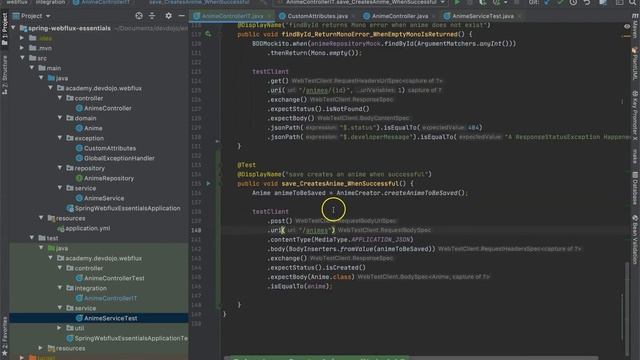Click 'APPLICATION_JSON' constant in editor
Viewport: 640px width, 360px height.
tap(380, 240)
